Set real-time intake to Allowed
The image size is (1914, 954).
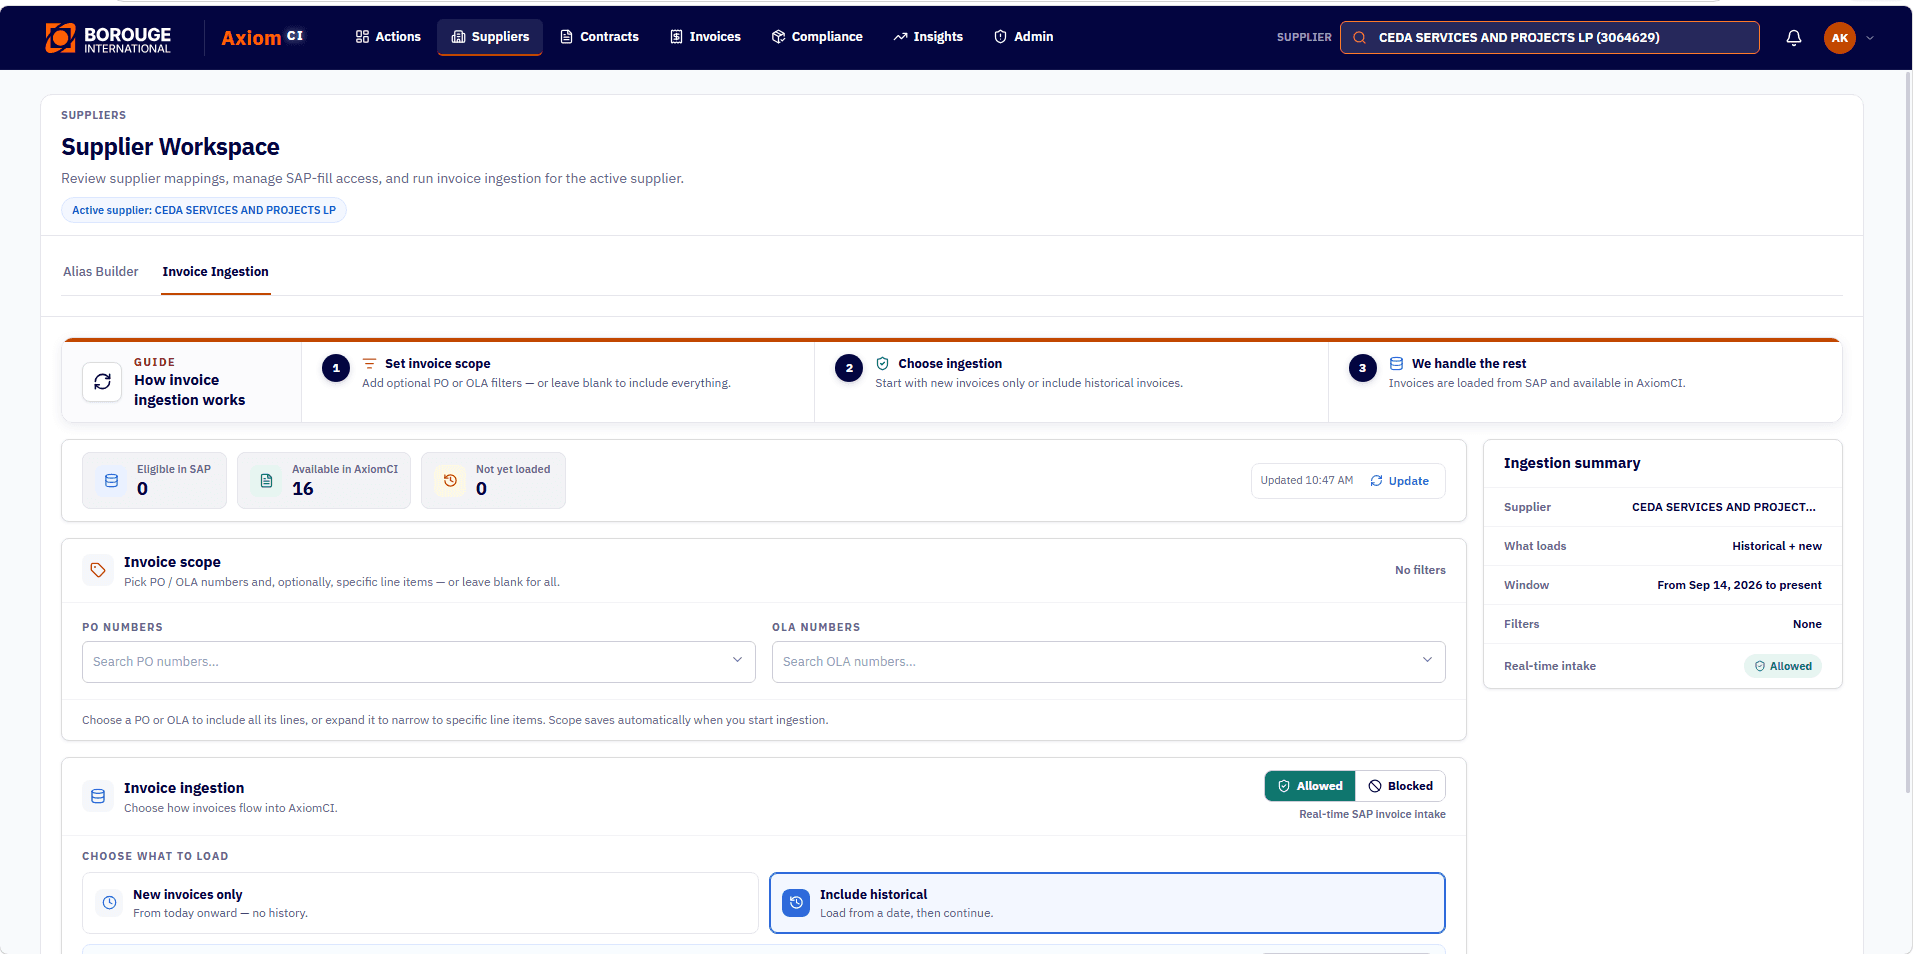pos(1310,786)
